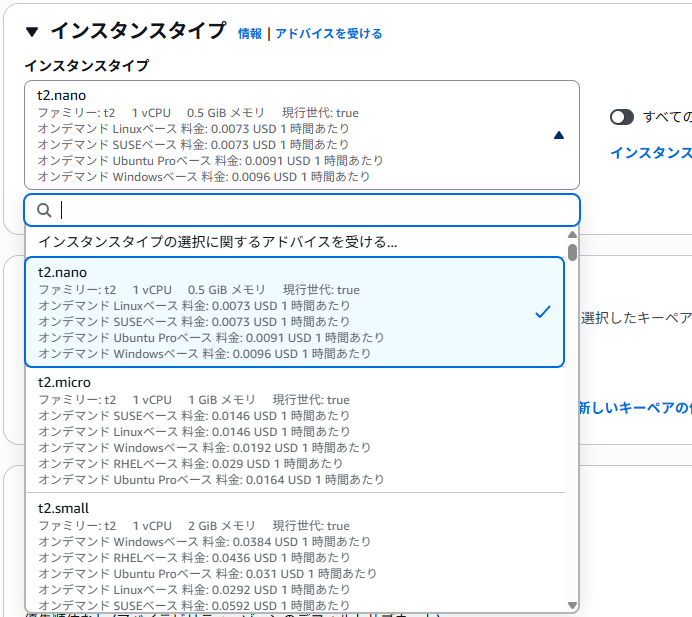Click scrollbar up arrow in dropdown list
692x617 pixels.
point(572,235)
